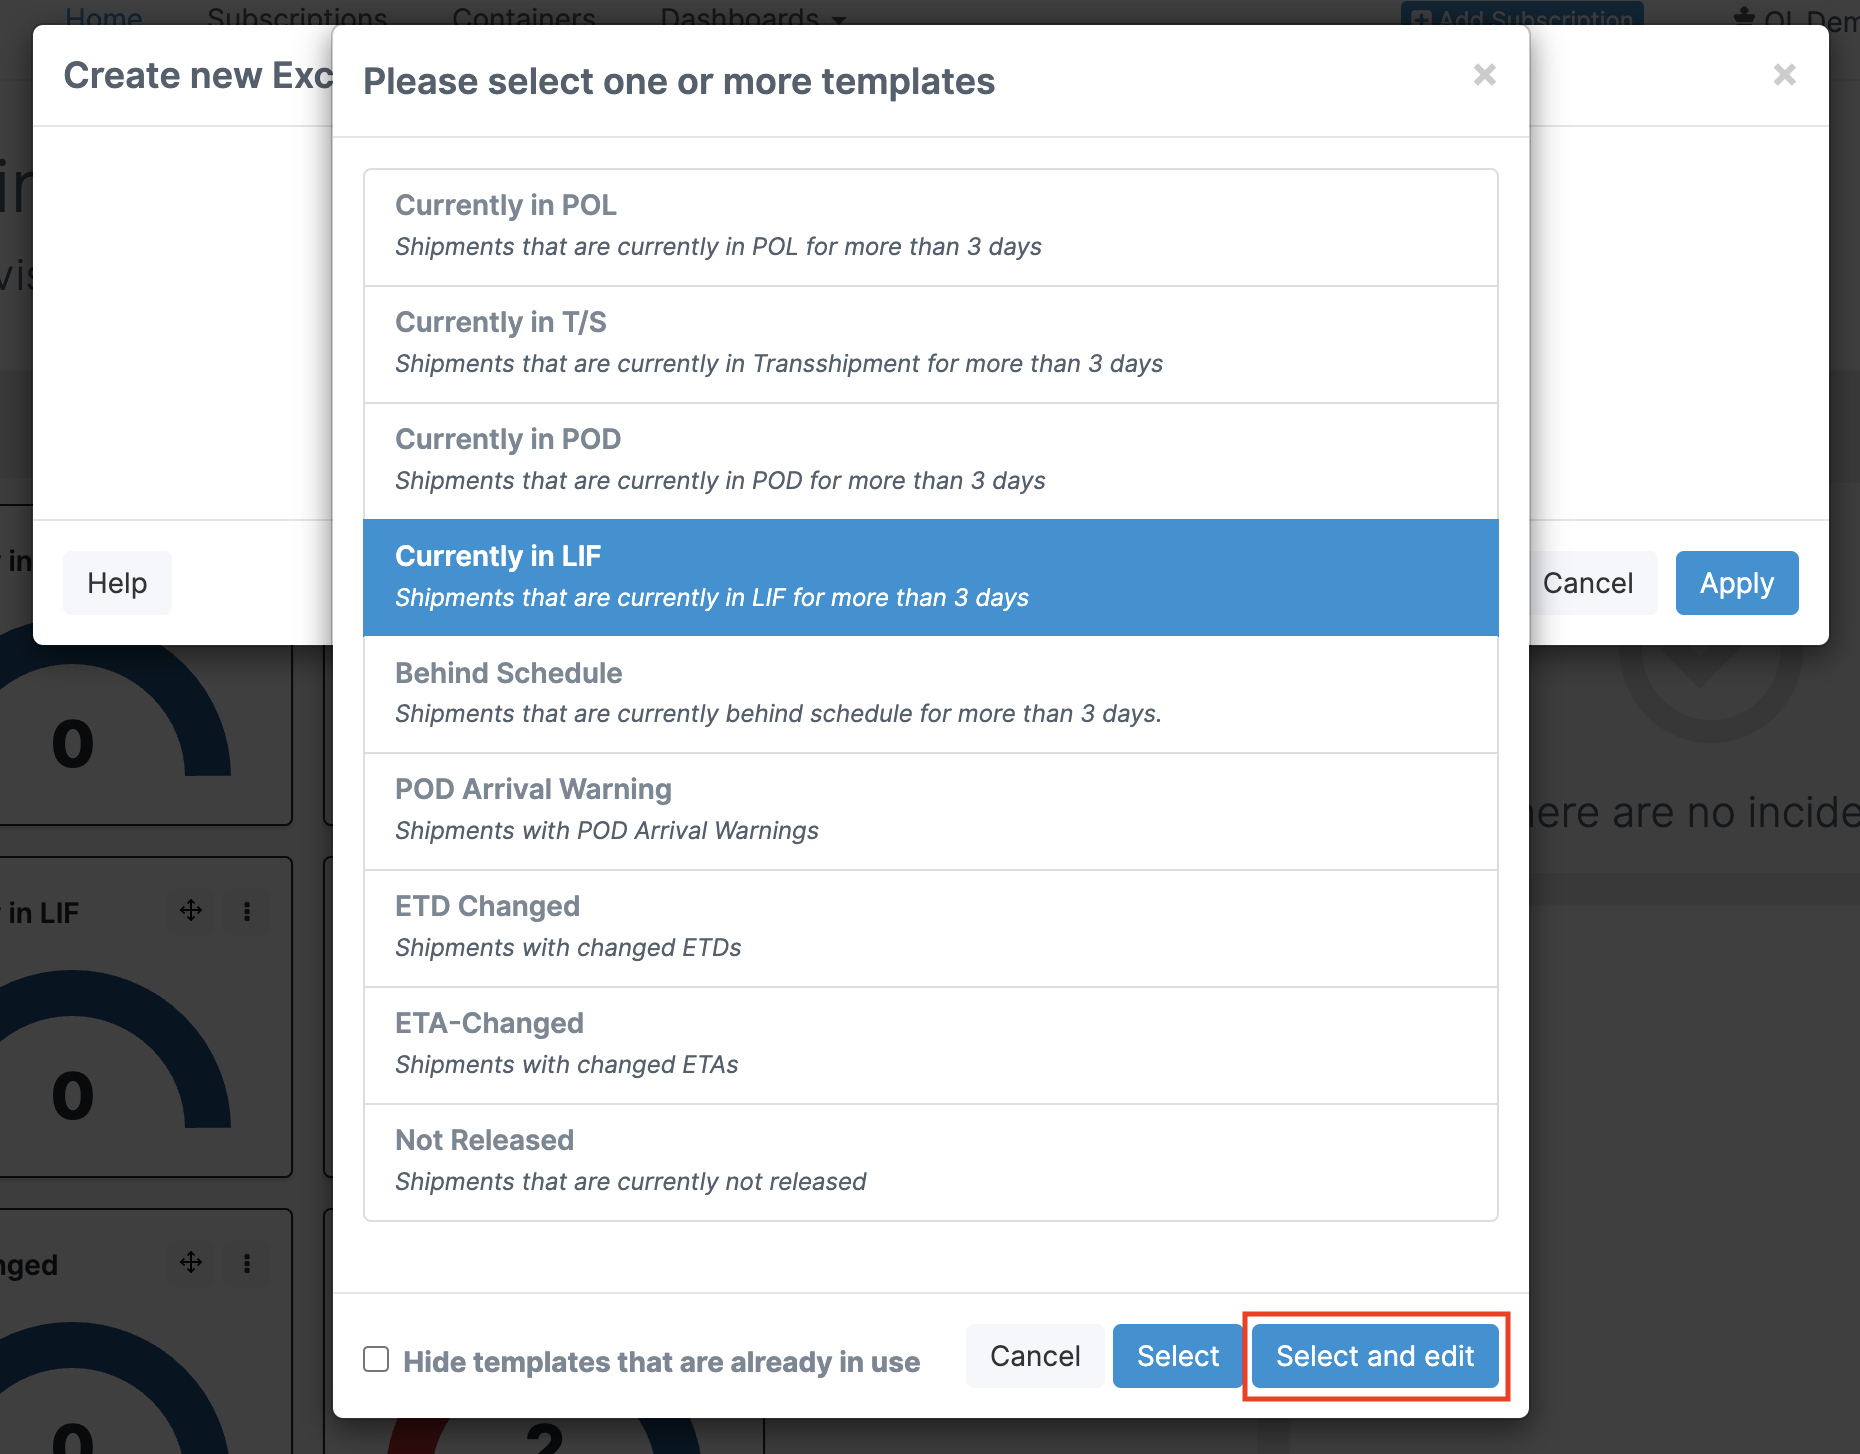Pick the Not Released template

pos(931,1163)
